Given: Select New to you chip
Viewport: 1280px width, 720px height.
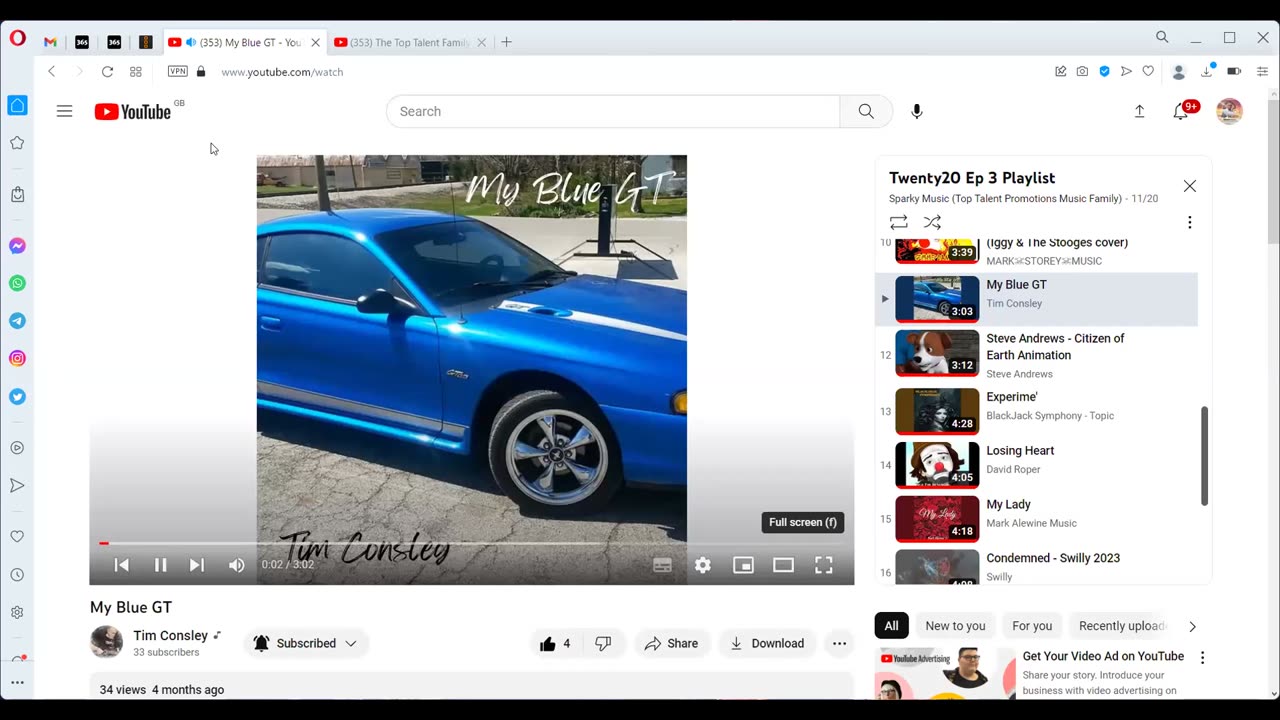Looking at the screenshot, I should (955, 626).
